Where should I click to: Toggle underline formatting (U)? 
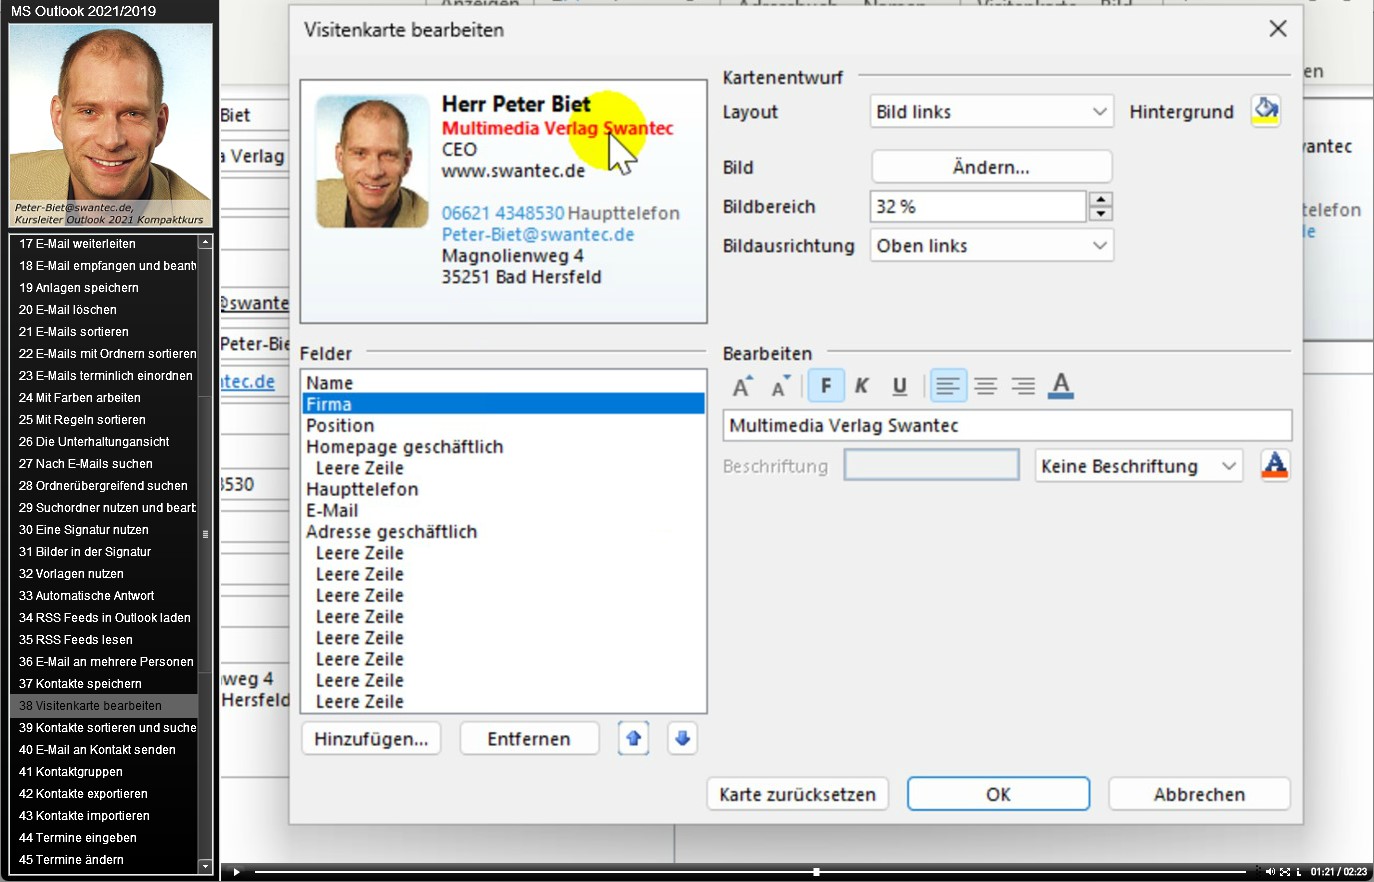pos(899,386)
